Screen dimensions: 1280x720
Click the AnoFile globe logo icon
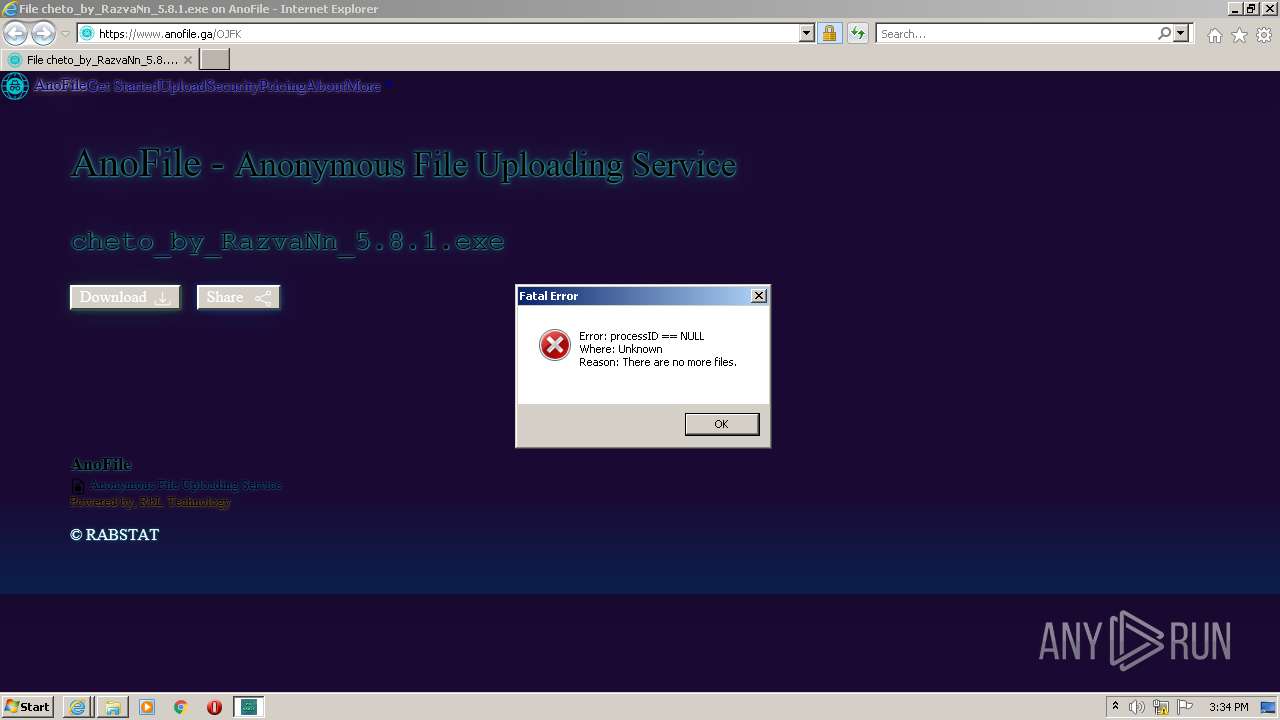coord(15,86)
